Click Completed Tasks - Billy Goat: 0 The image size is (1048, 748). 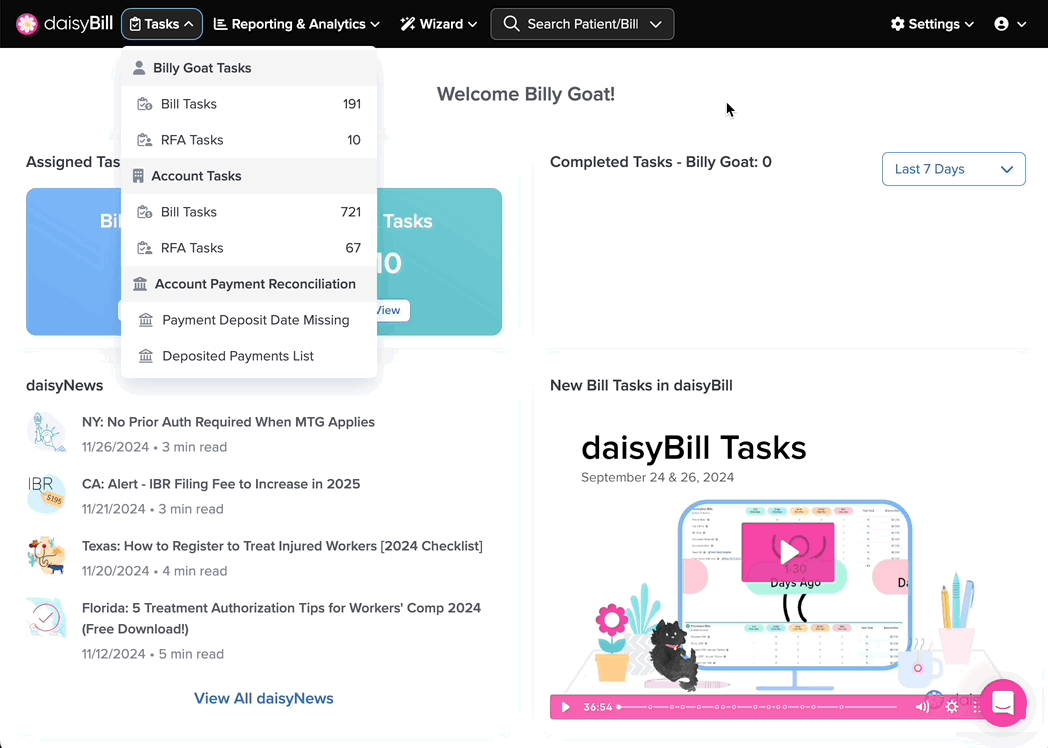(660, 162)
